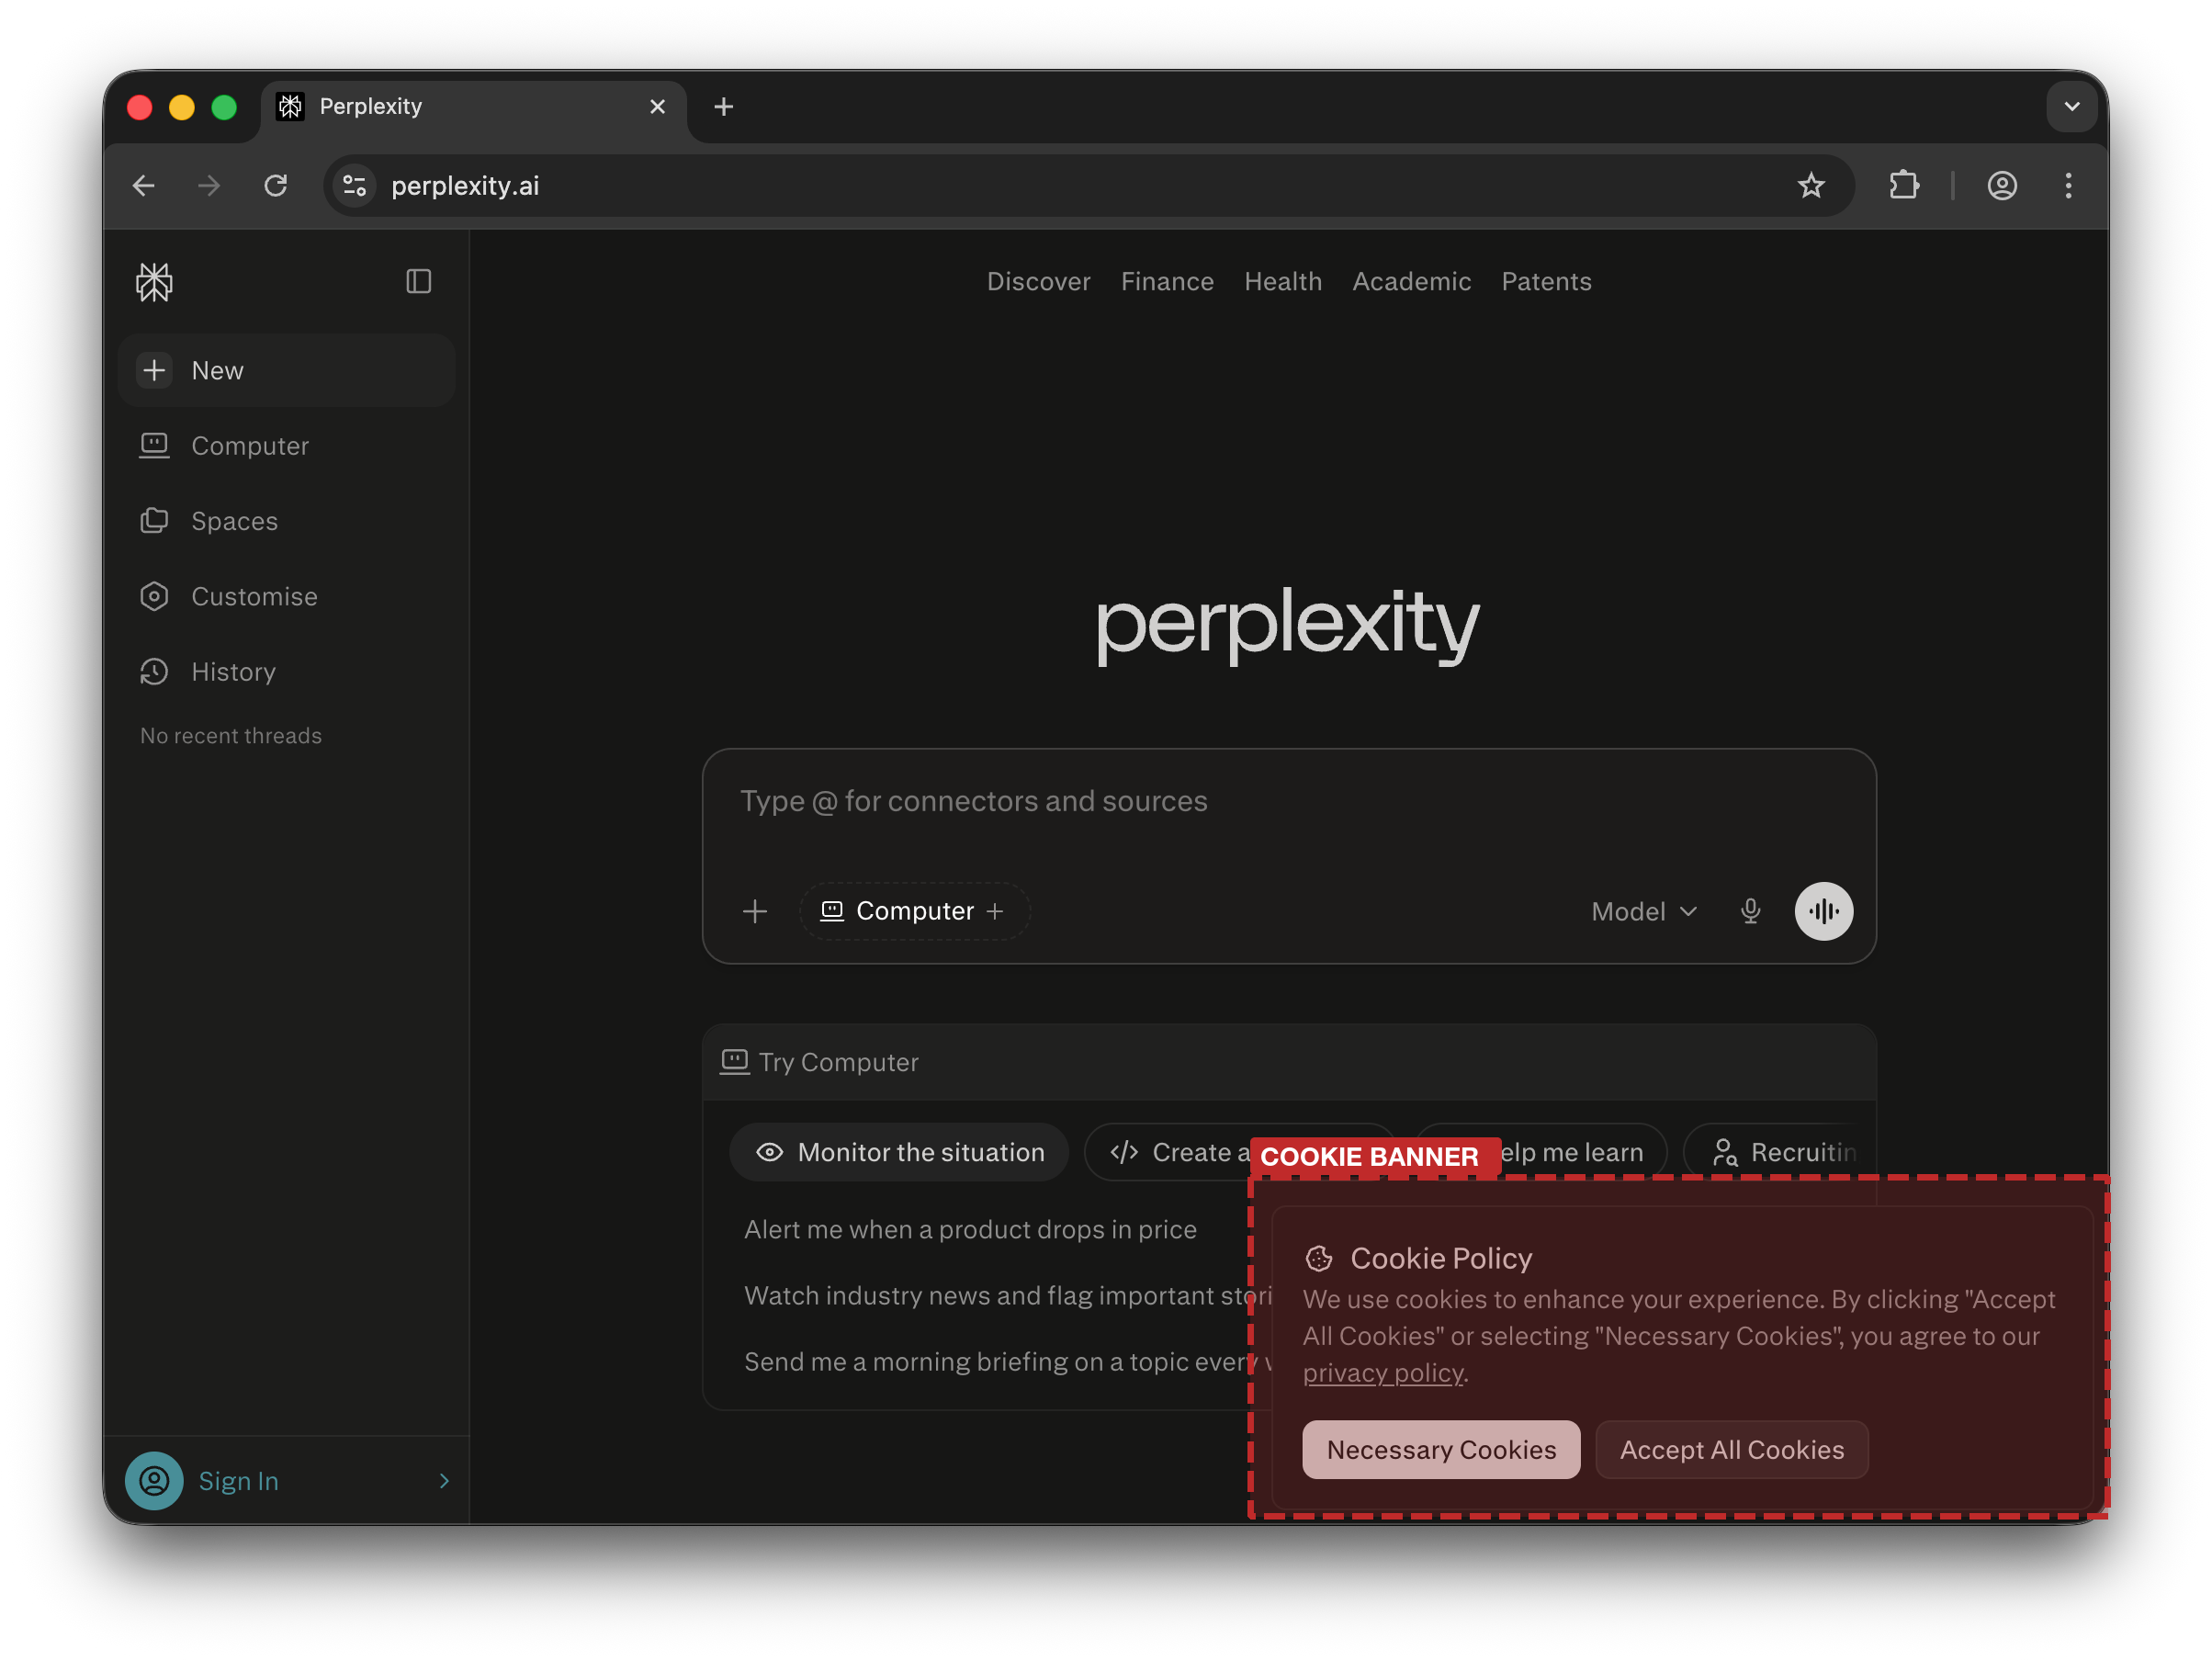2212x1661 pixels.
Task: Click the Necessary Cookies button
Action: point(1441,1450)
